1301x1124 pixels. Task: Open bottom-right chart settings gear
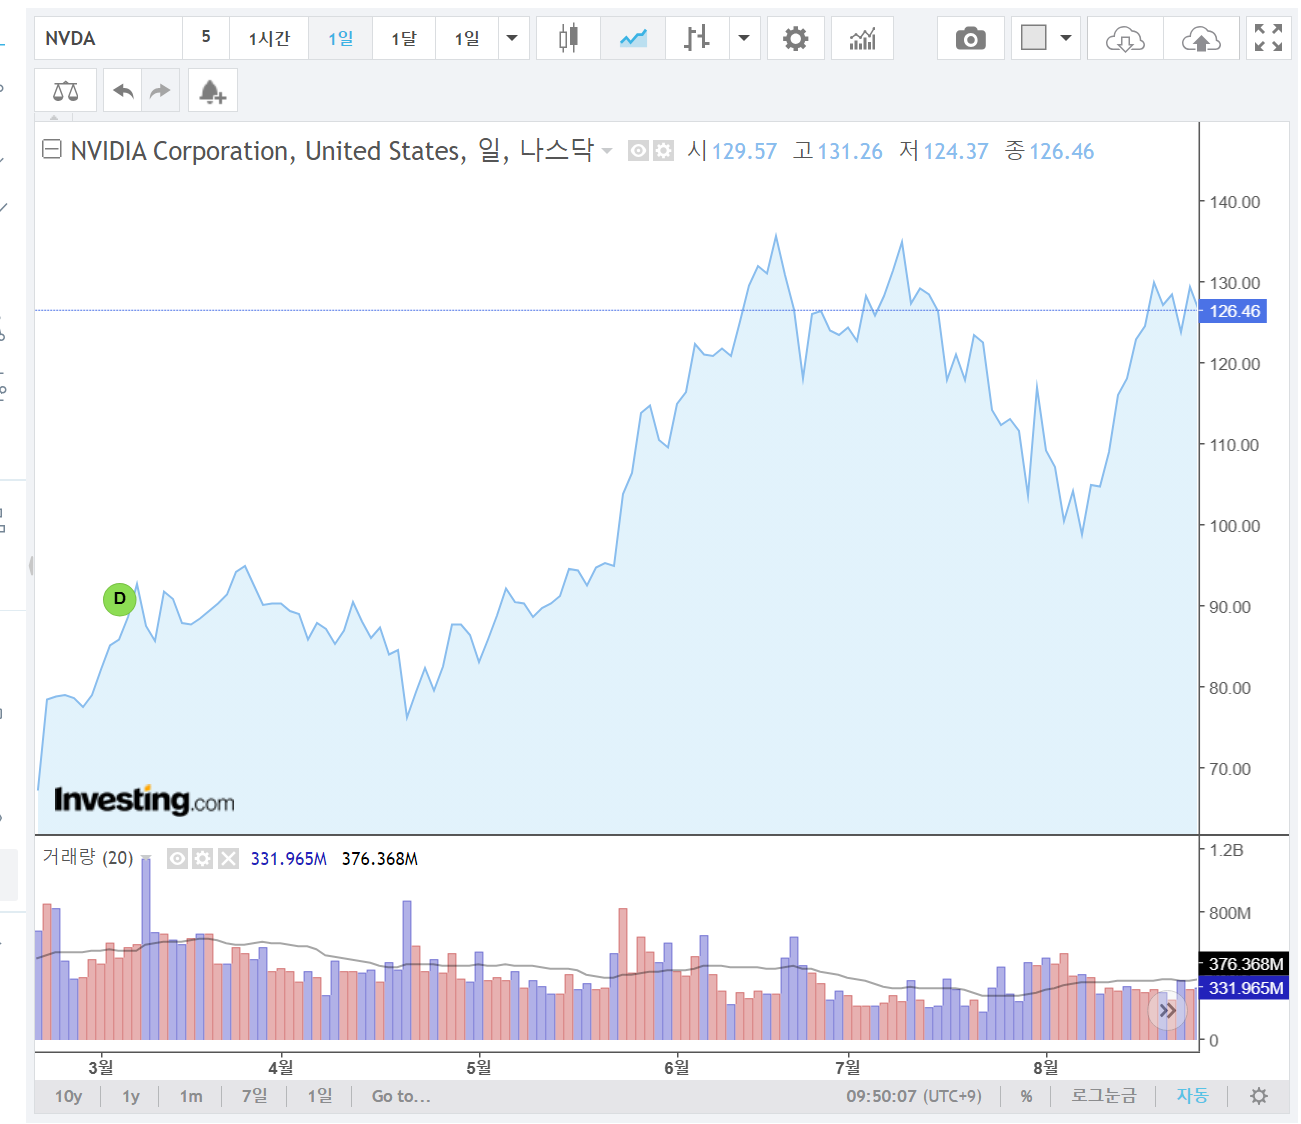(x=1259, y=1096)
